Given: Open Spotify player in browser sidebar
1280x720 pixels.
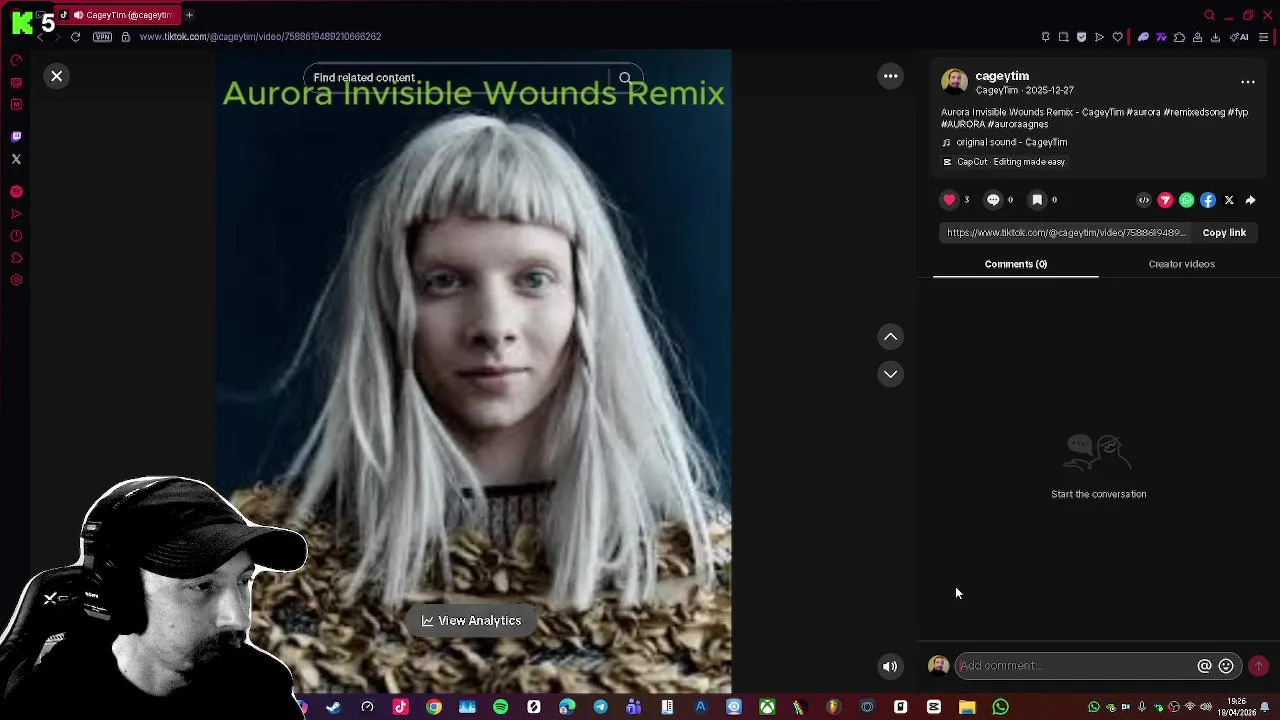Looking at the screenshot, I should coord(16,191).
